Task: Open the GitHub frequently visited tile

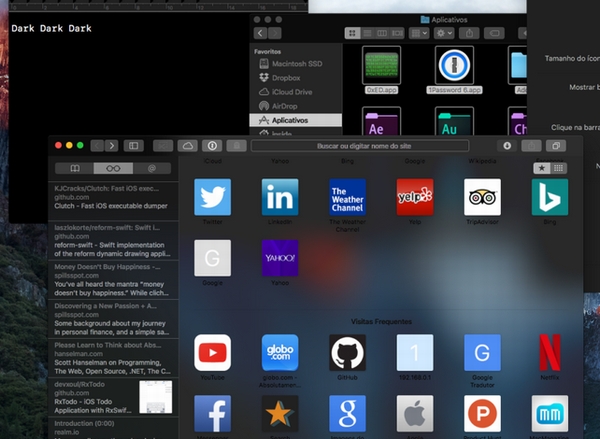Action: pos(347,352)
